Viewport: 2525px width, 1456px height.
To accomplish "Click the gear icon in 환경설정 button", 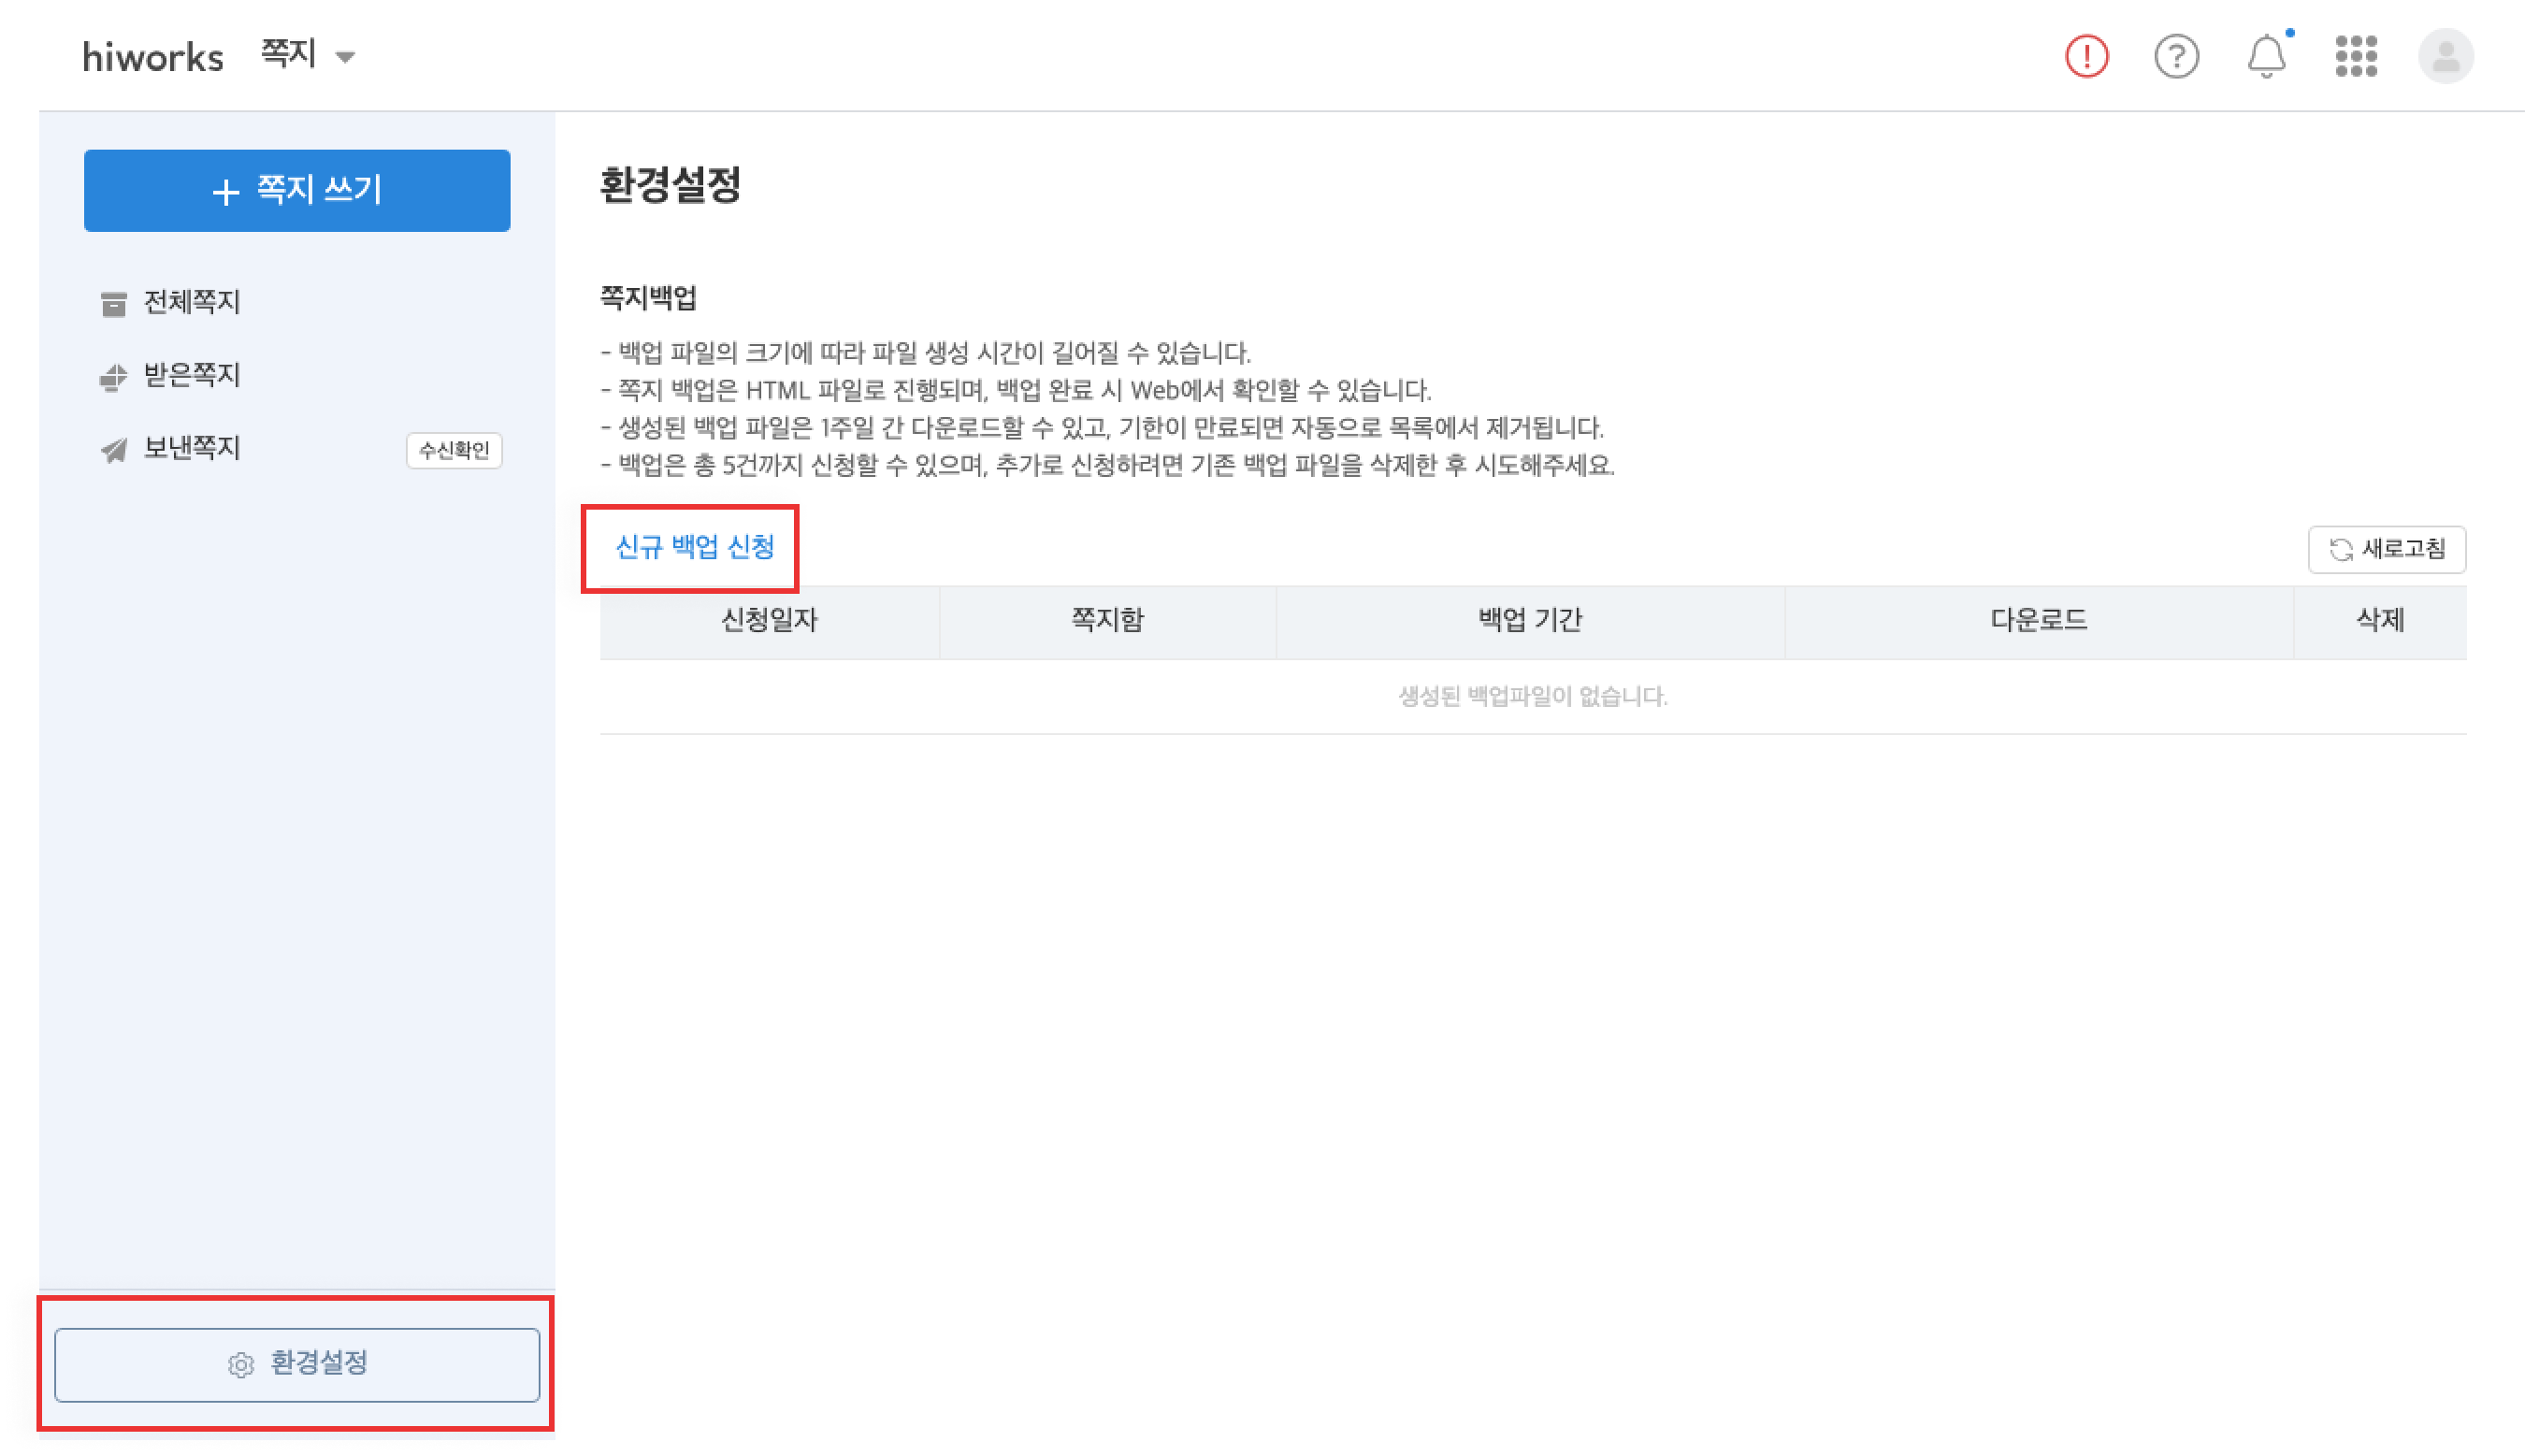I will 241,1365.
